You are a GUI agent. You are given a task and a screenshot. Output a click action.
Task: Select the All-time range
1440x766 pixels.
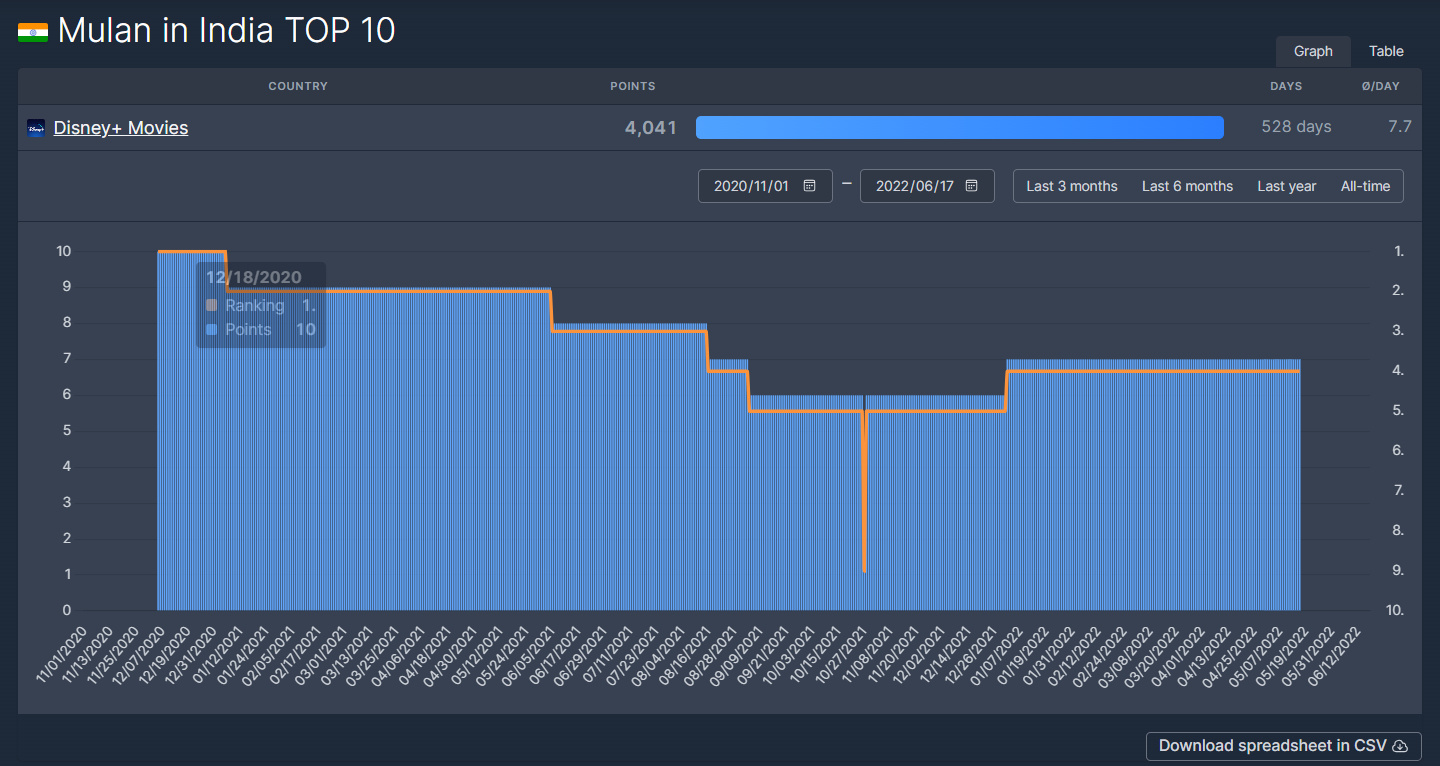point(1365,186)
